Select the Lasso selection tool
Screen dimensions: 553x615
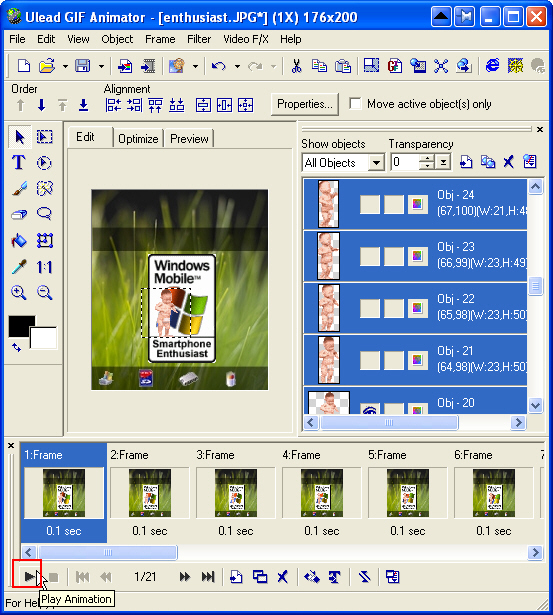(44, 214)
